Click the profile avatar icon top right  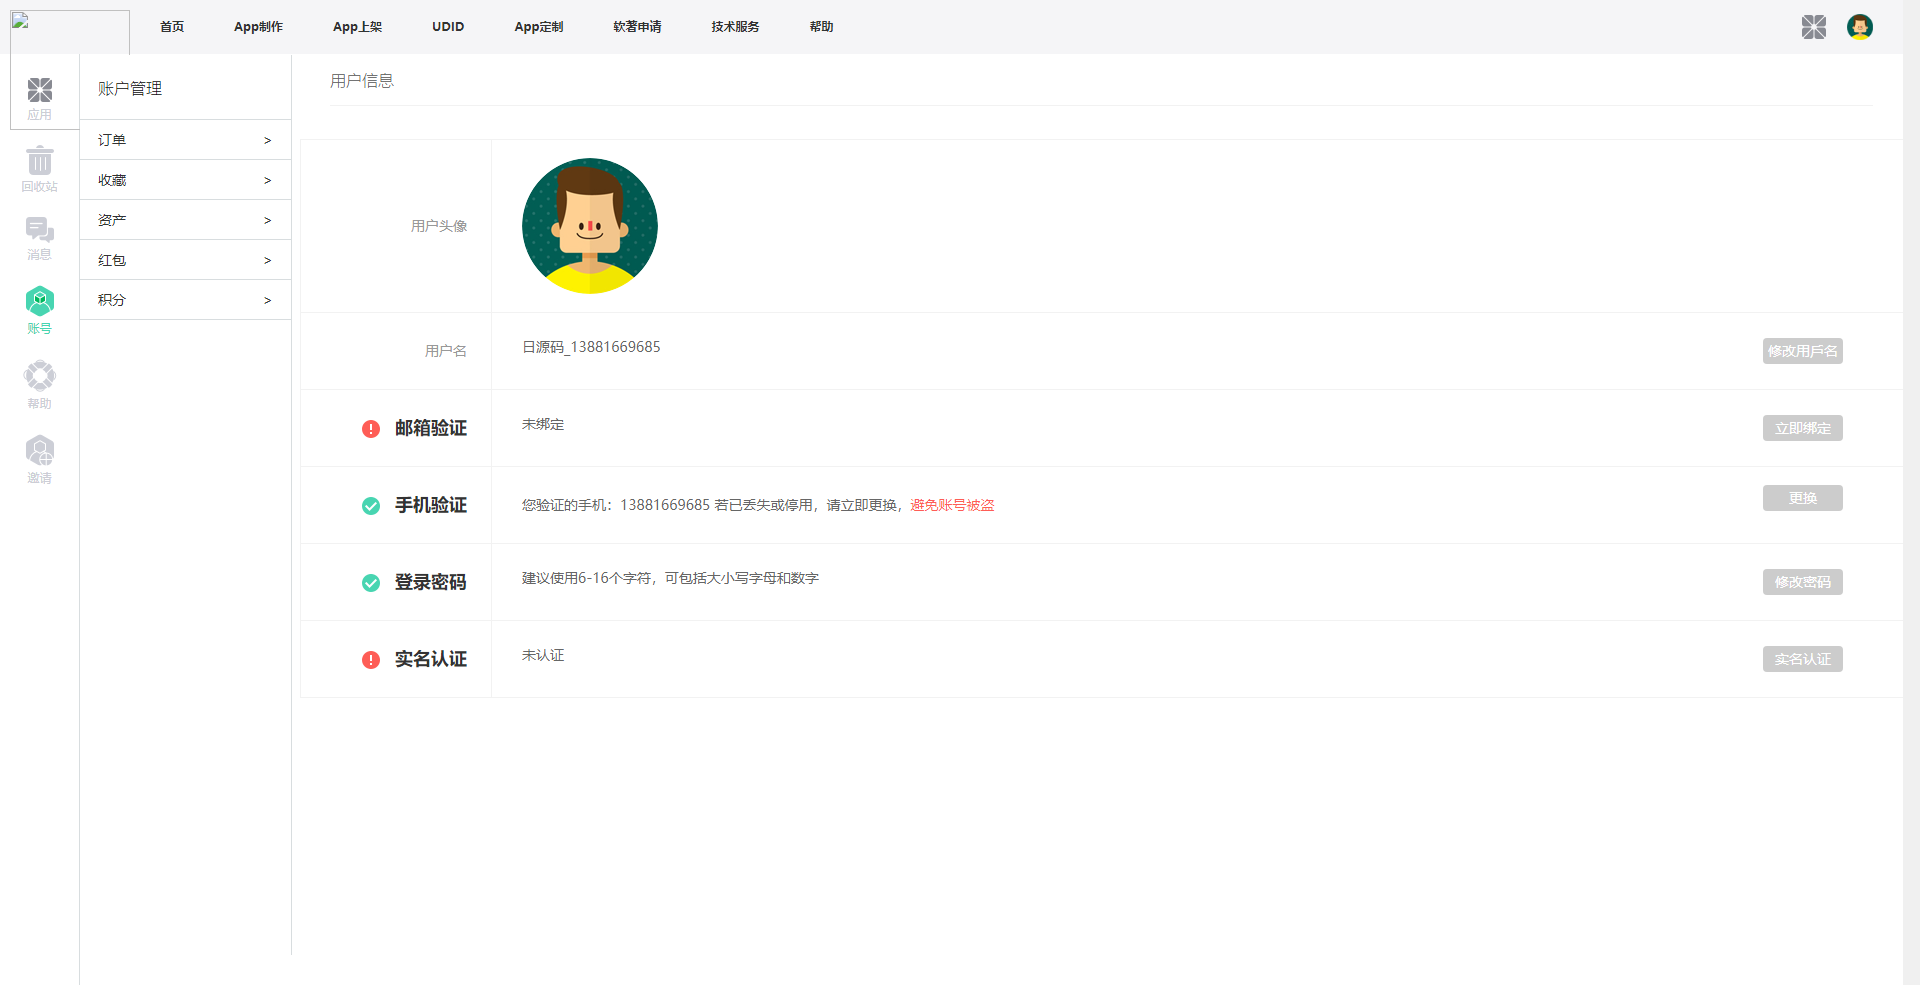[1860, 27]
